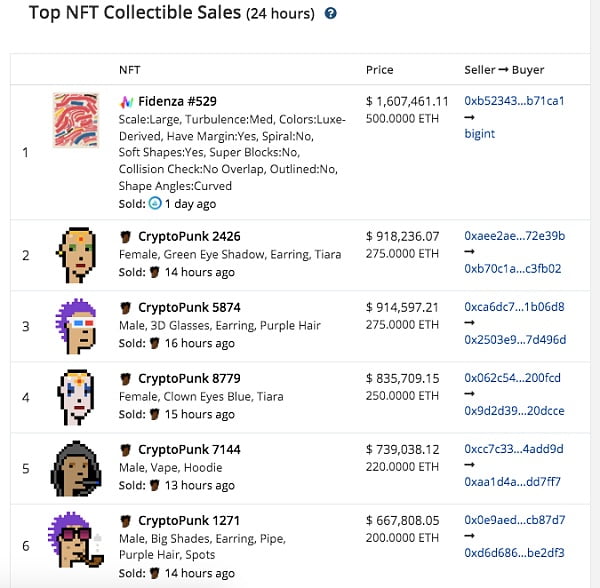Screen dimensions: 600x588
Task: Click the marketplace icon beside CryptoPunk 5874
Action: (126, 308)
